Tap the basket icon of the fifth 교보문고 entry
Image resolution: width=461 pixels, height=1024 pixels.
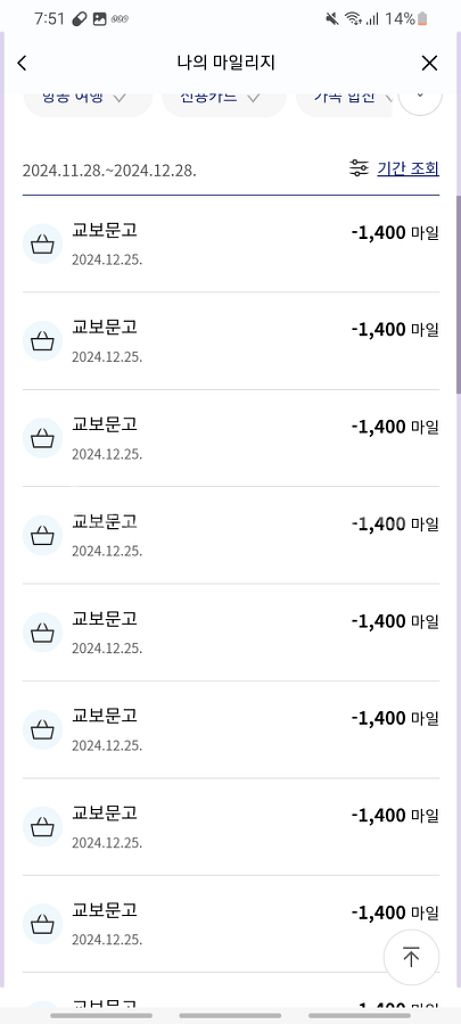tap(42, 632)
